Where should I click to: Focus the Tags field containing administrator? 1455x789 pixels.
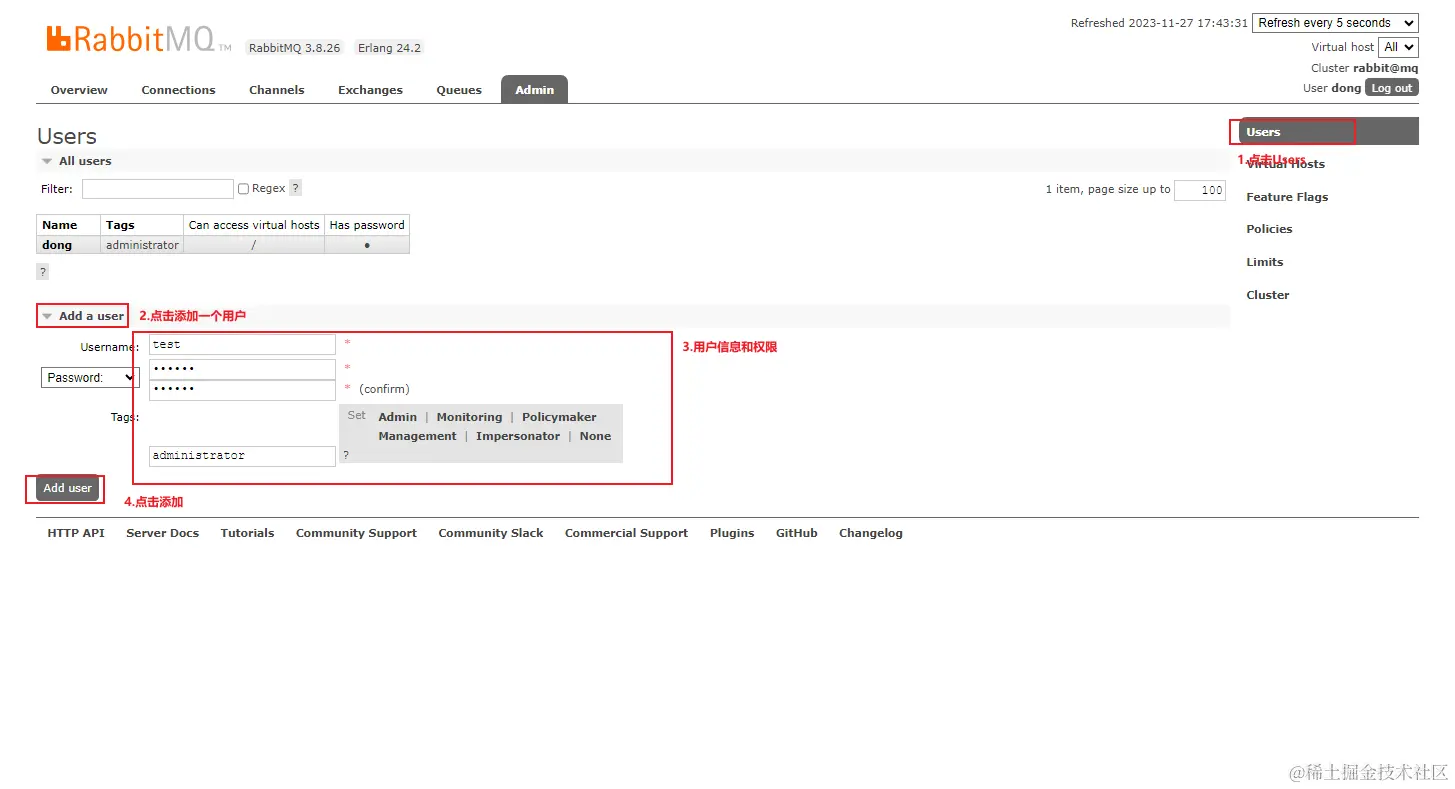[x=242, y=456]
